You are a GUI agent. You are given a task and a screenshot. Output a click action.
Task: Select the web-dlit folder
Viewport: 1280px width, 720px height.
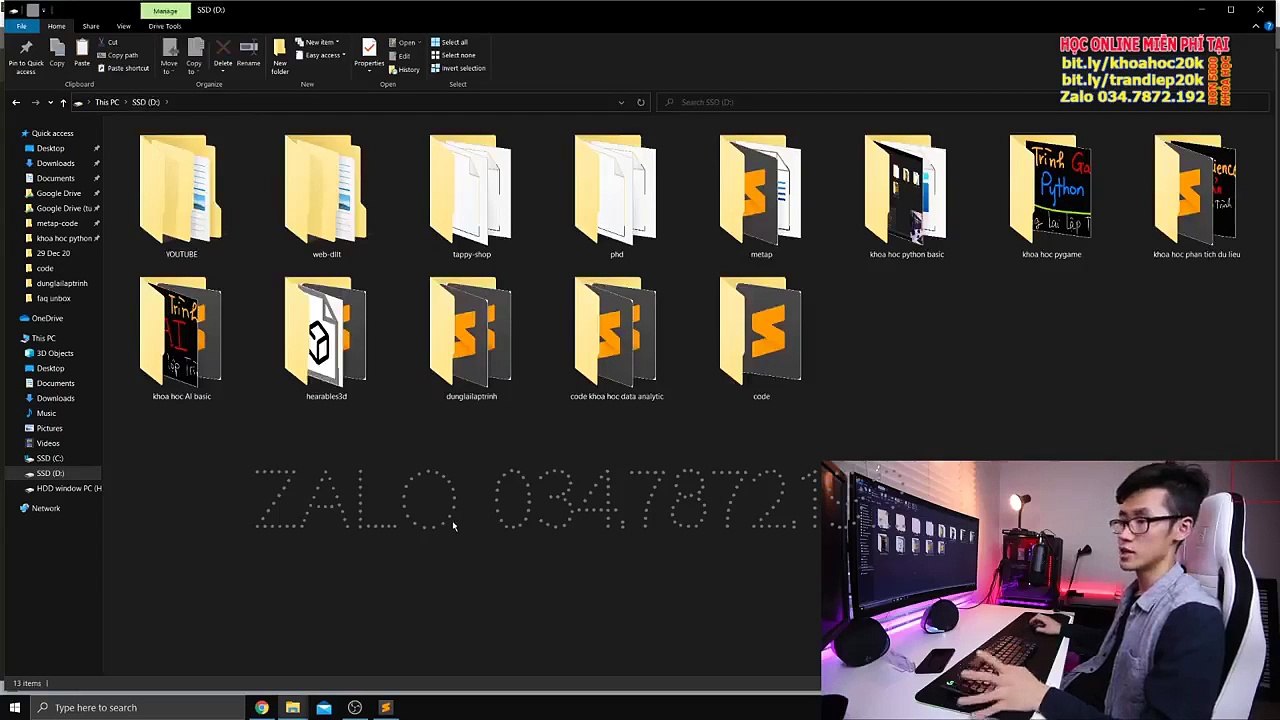click(326, 197)
